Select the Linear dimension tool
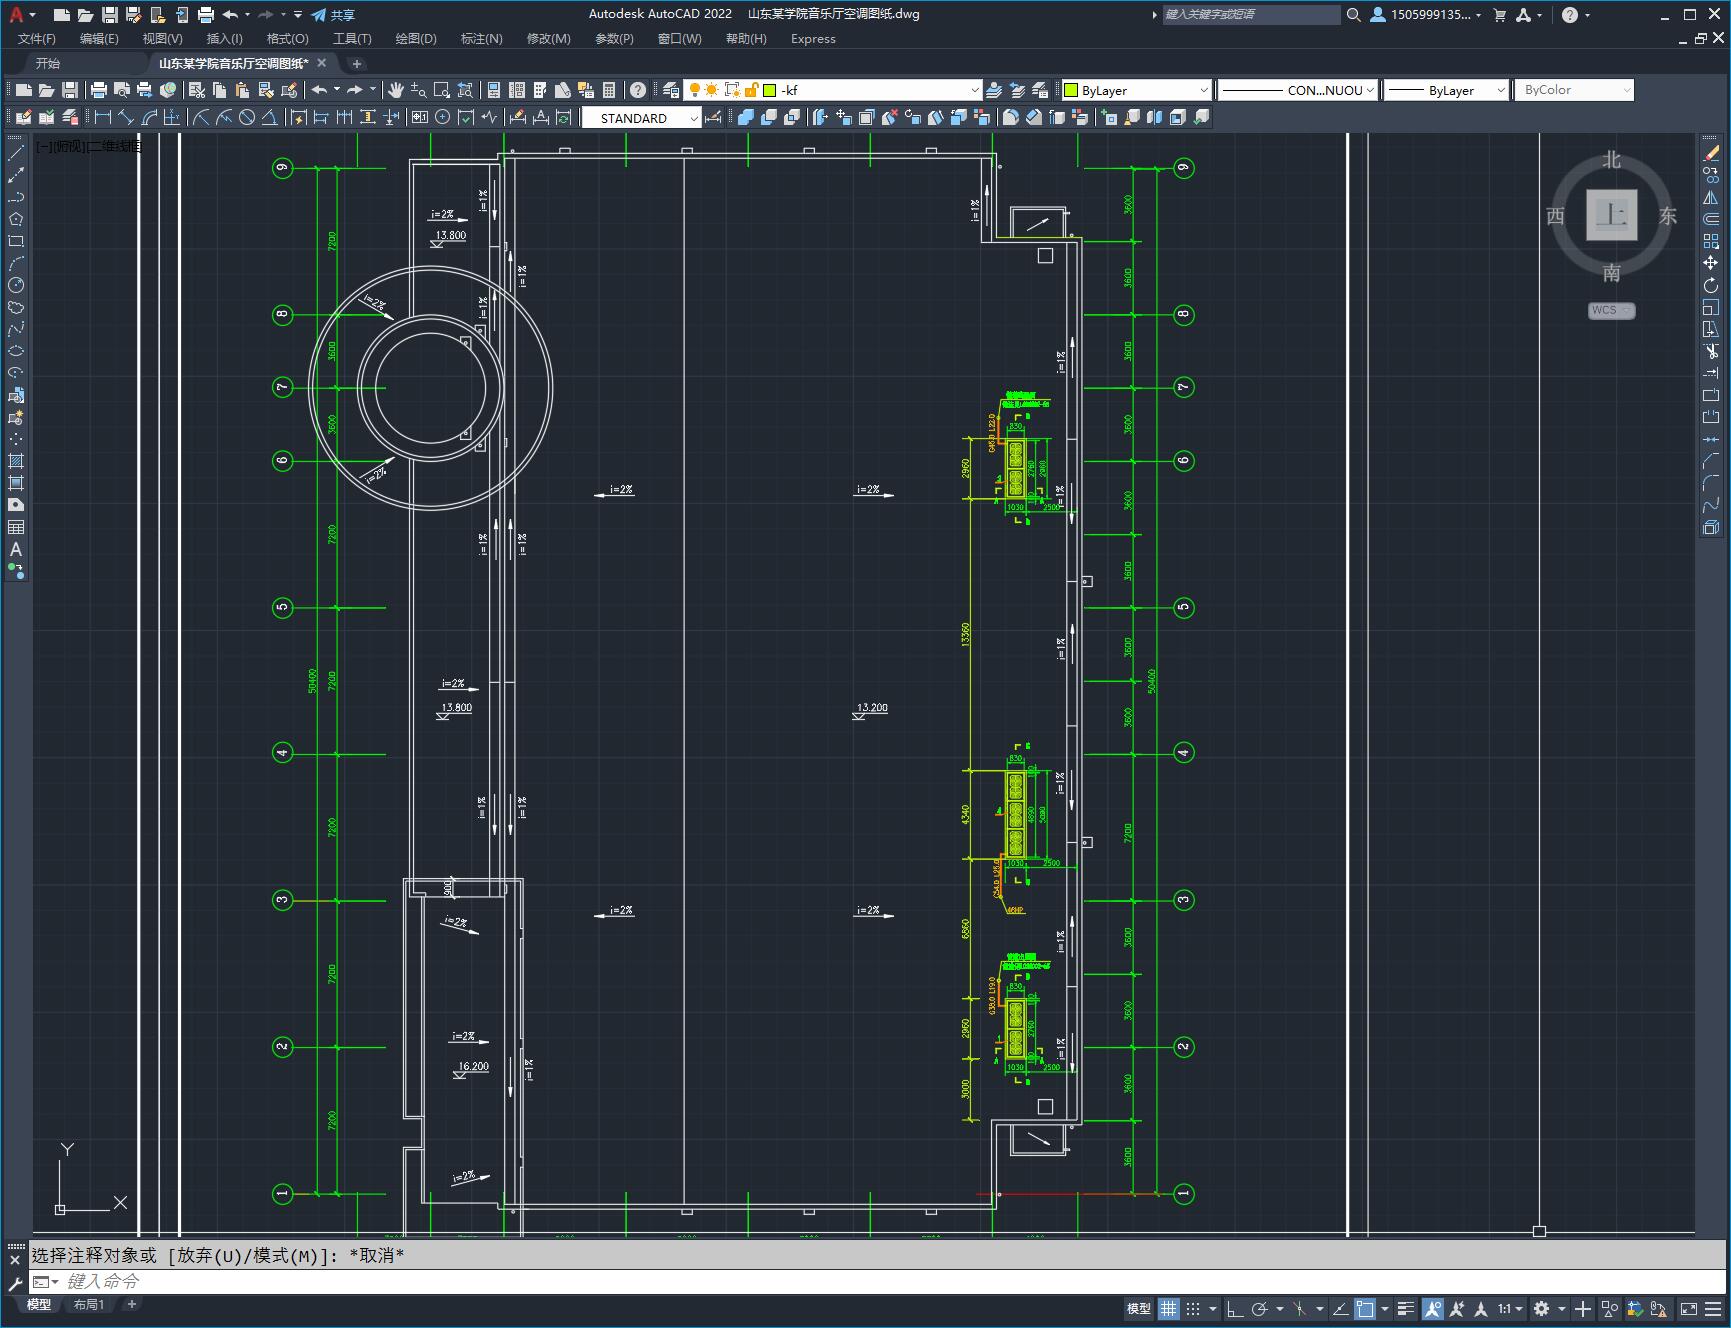The image size is (1731, 1328). click(102, 117)
